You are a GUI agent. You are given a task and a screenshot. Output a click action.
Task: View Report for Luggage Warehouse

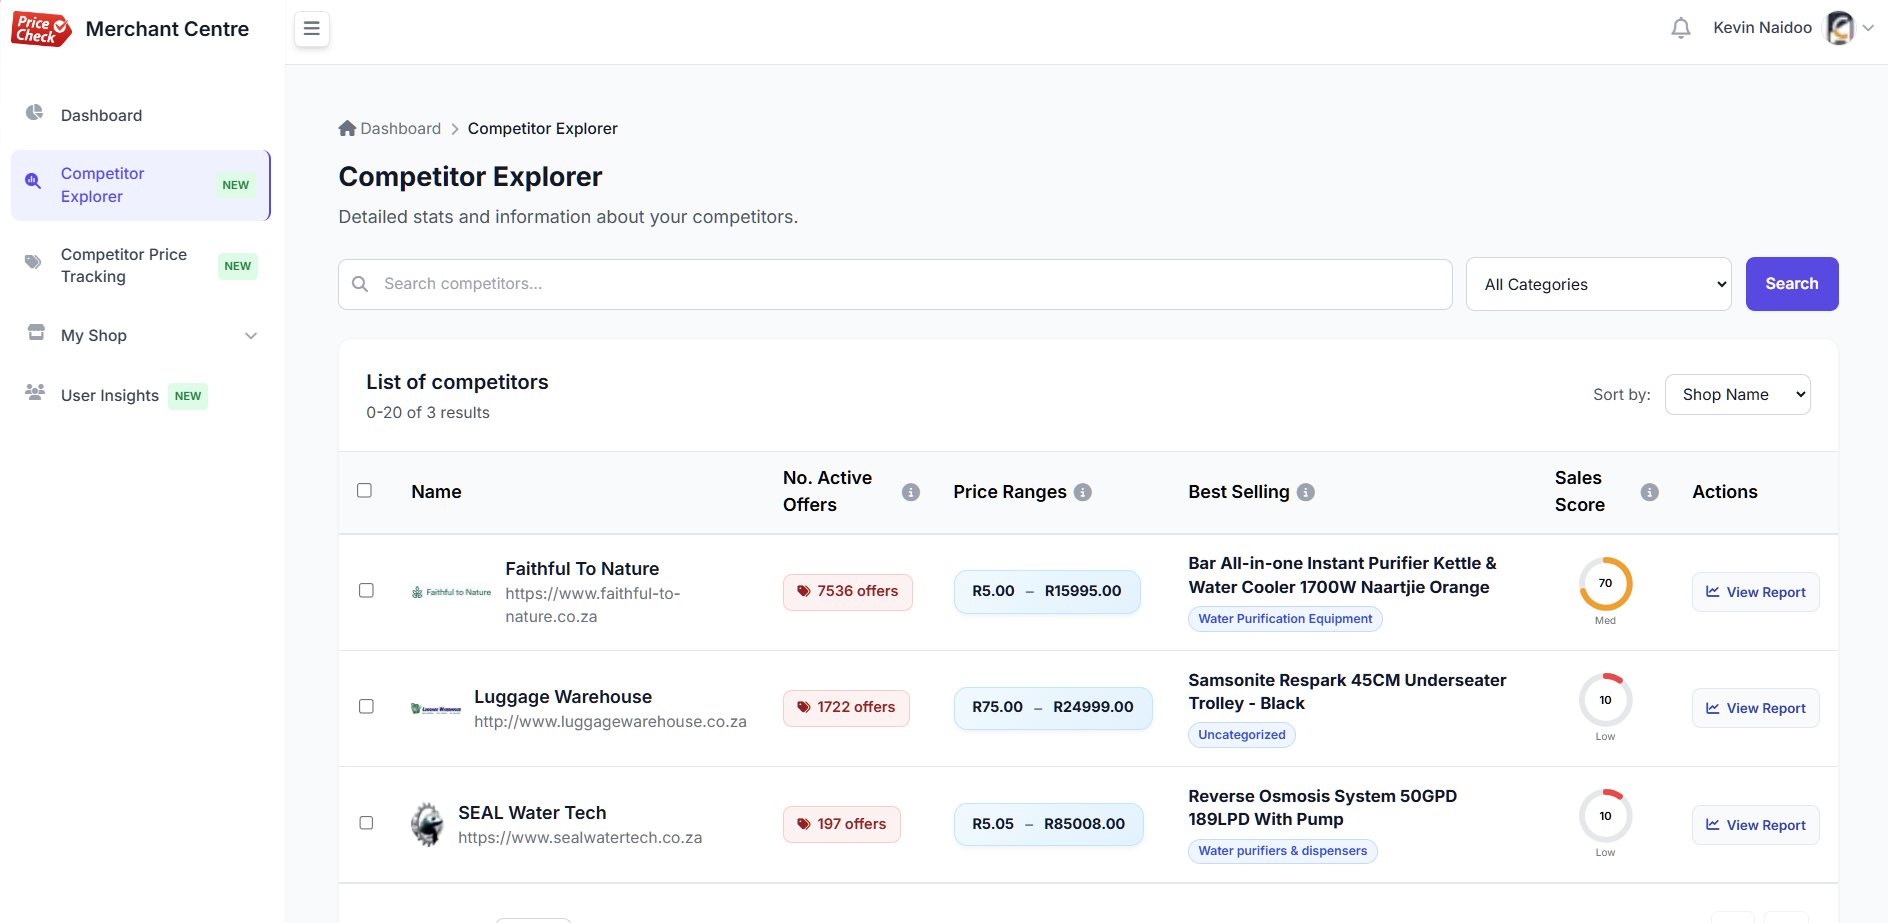(x=1755, y=708)
